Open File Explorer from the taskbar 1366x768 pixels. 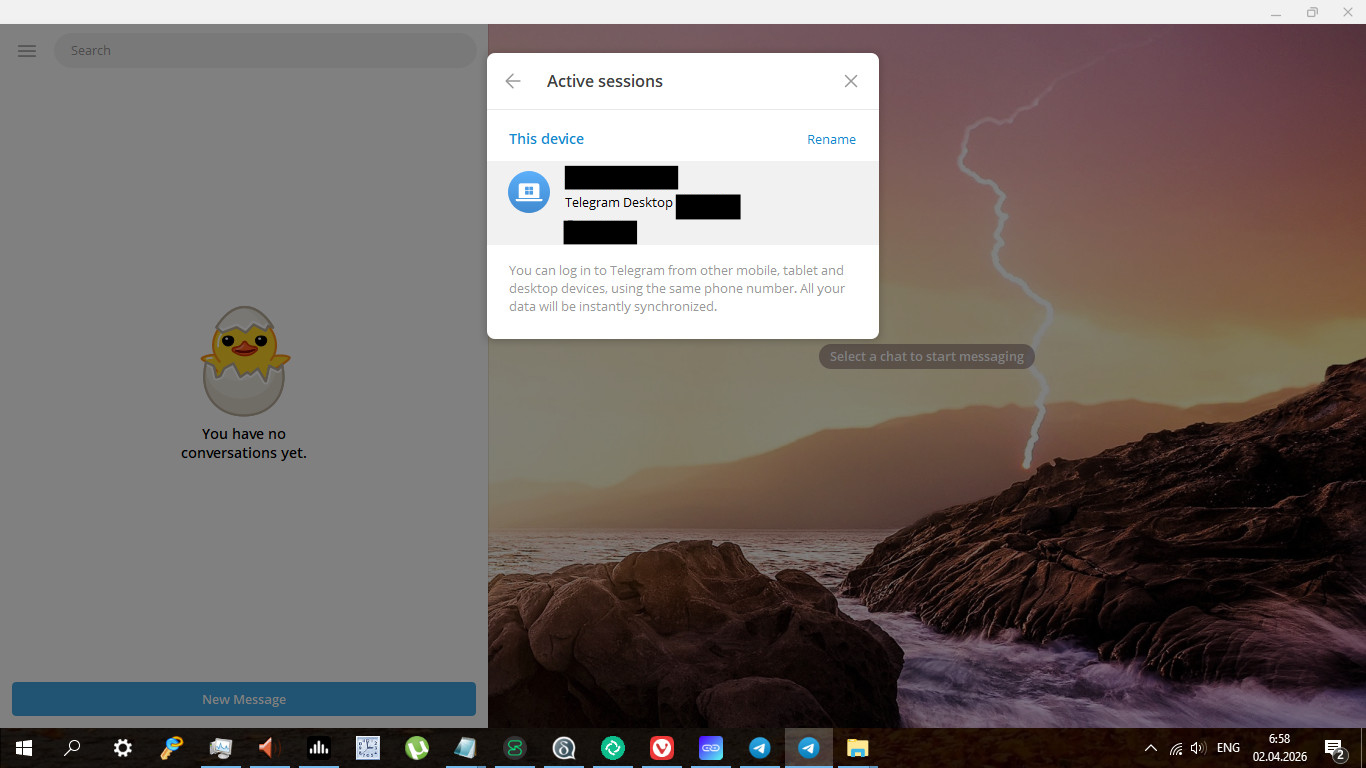click(857, 748)
